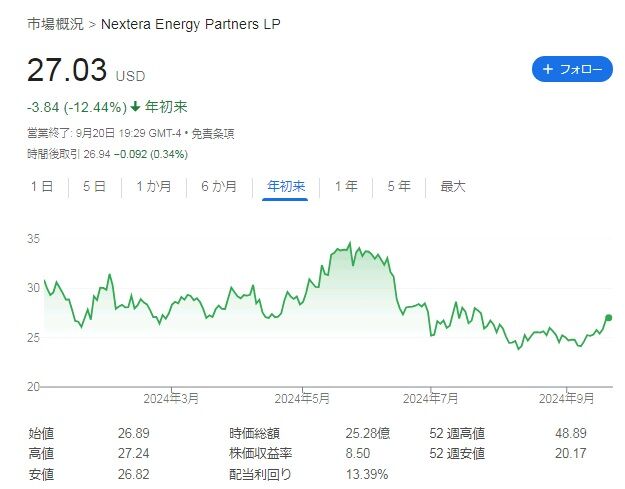Click the 配当利回り 13.39% value

(368, 473)
